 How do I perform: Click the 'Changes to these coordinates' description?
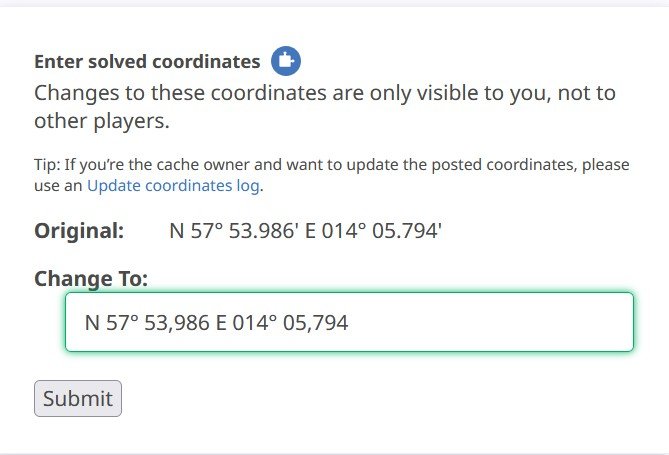(x=325, y=107)
